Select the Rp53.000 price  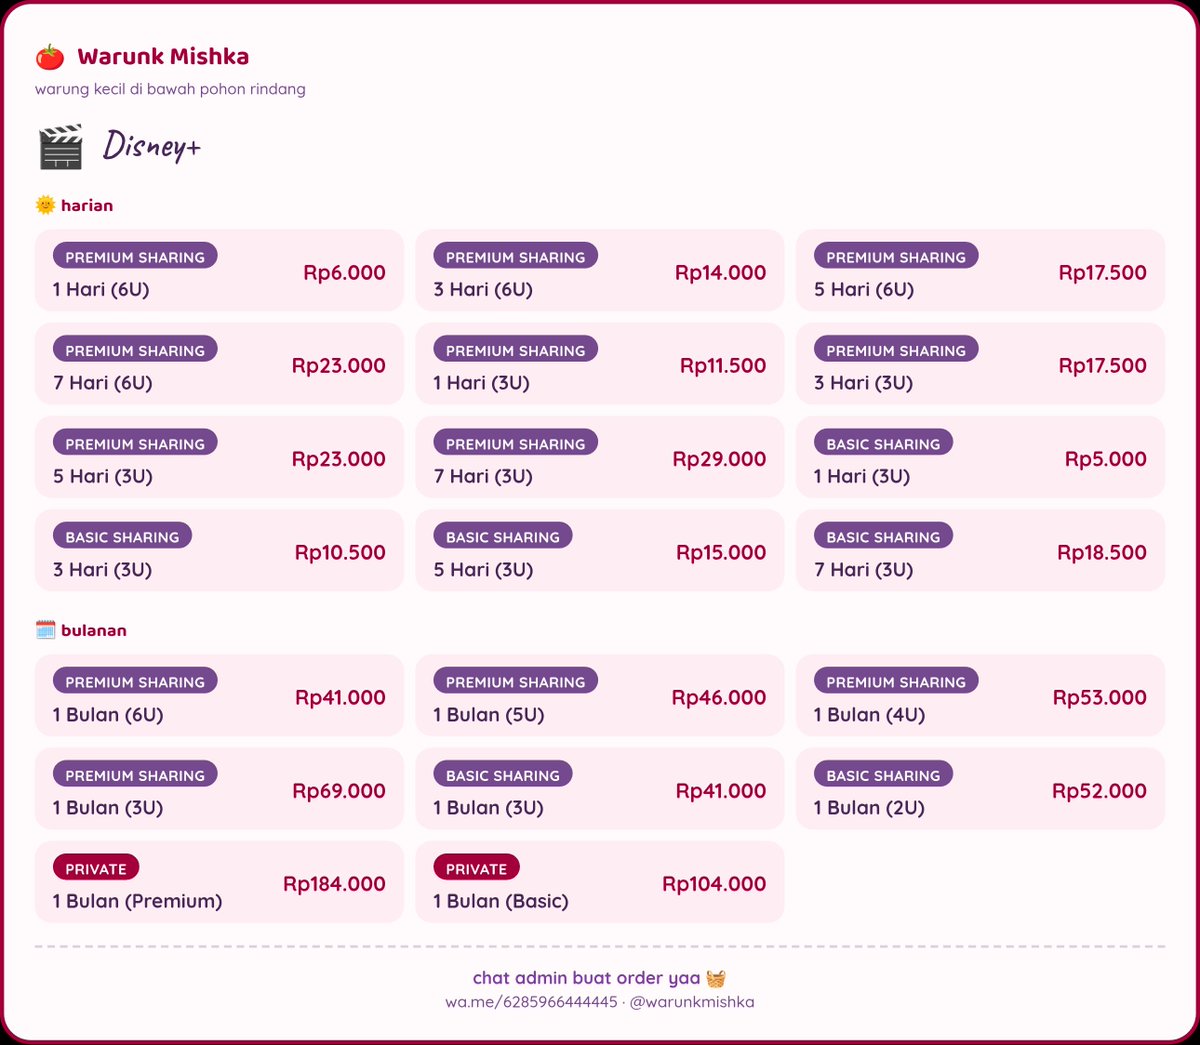pyautogui.click(x=1099, y=697)
